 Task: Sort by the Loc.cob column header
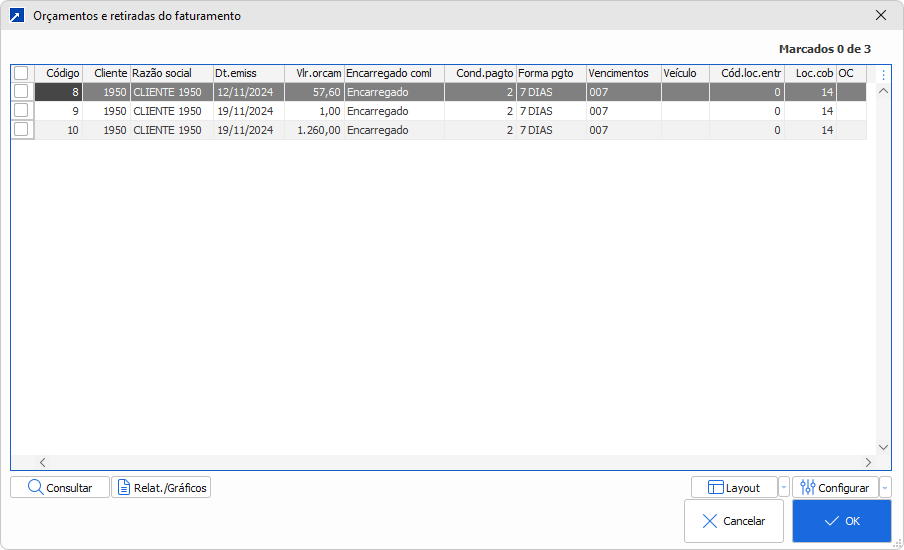click(x=811, y=73)
